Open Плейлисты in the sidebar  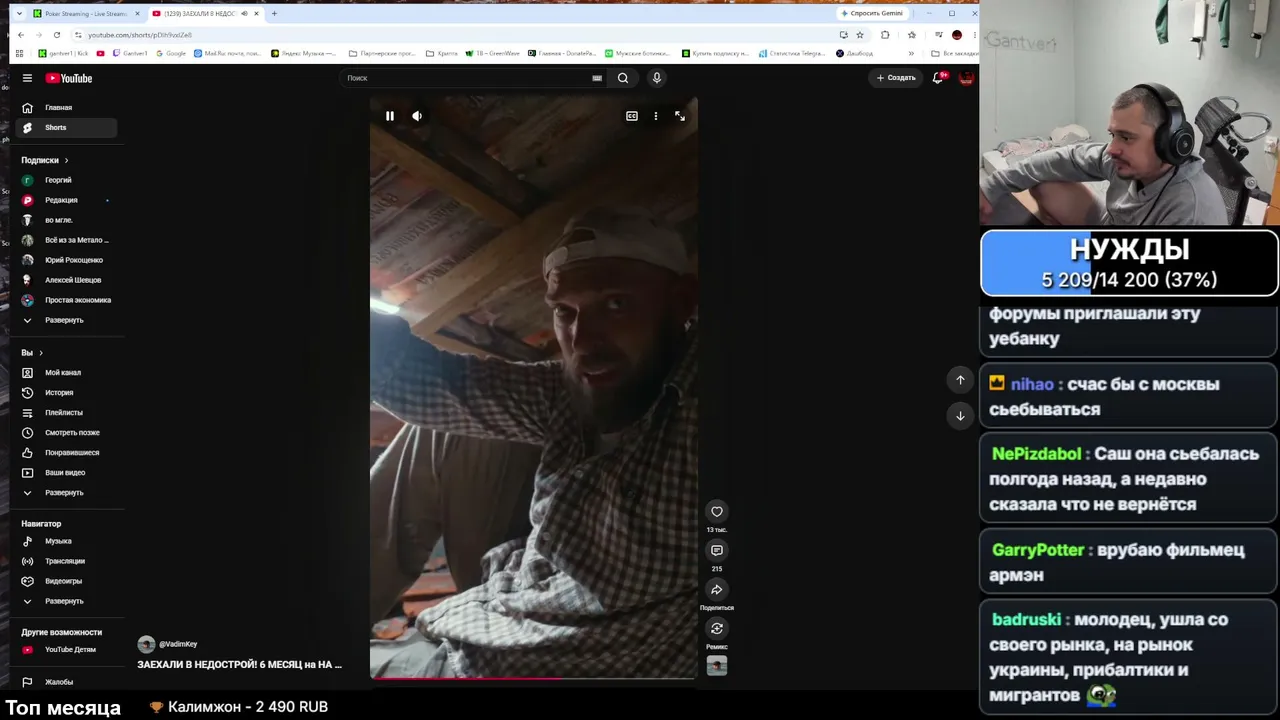(66, 412)
